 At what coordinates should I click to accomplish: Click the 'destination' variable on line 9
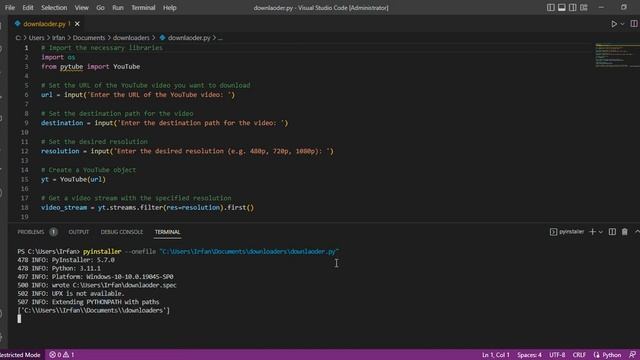click(62, 123)
